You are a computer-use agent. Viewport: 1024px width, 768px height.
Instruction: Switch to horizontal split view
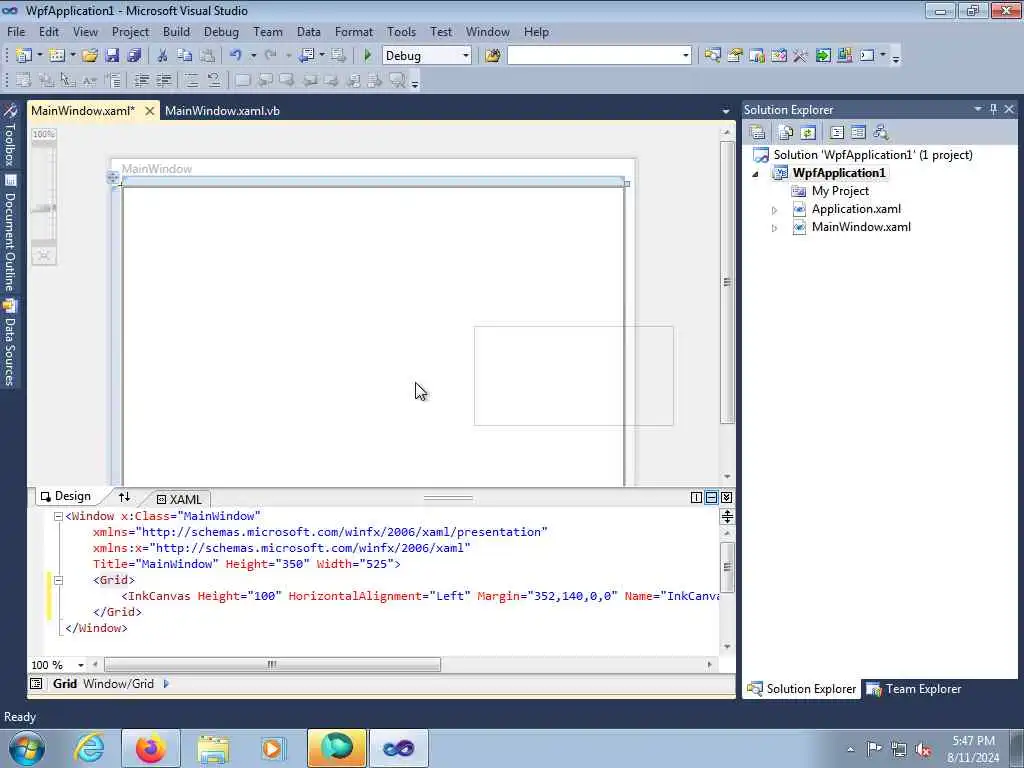(x=711, y=498)
